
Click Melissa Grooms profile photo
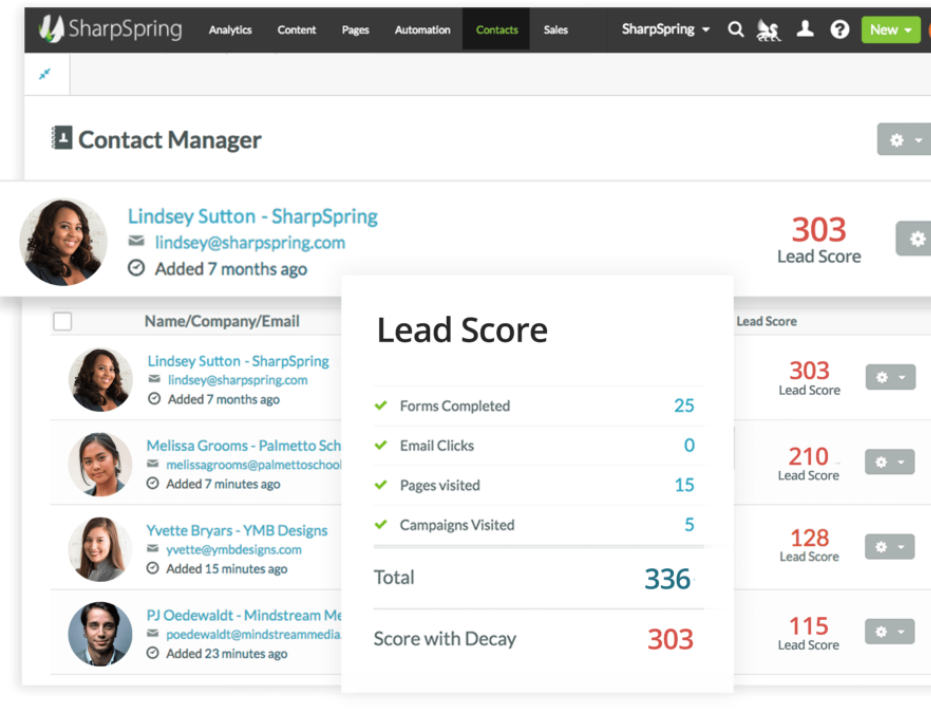point(100,464)
